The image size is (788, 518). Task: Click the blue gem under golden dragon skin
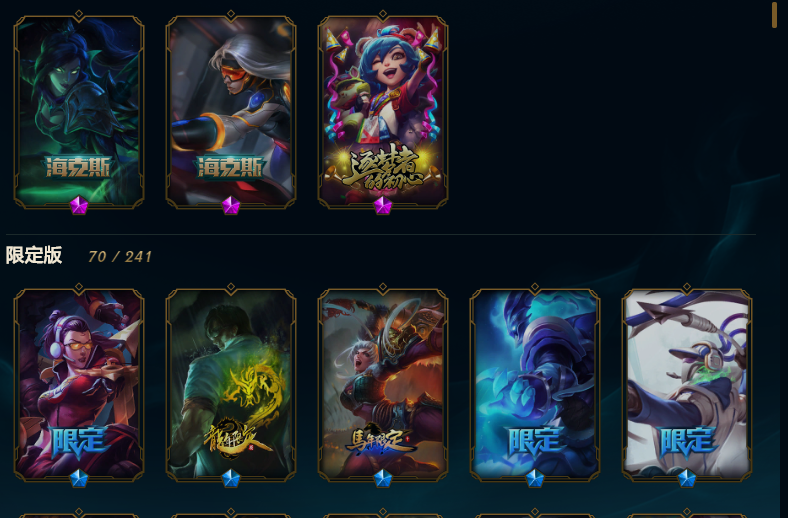point(231,478)
